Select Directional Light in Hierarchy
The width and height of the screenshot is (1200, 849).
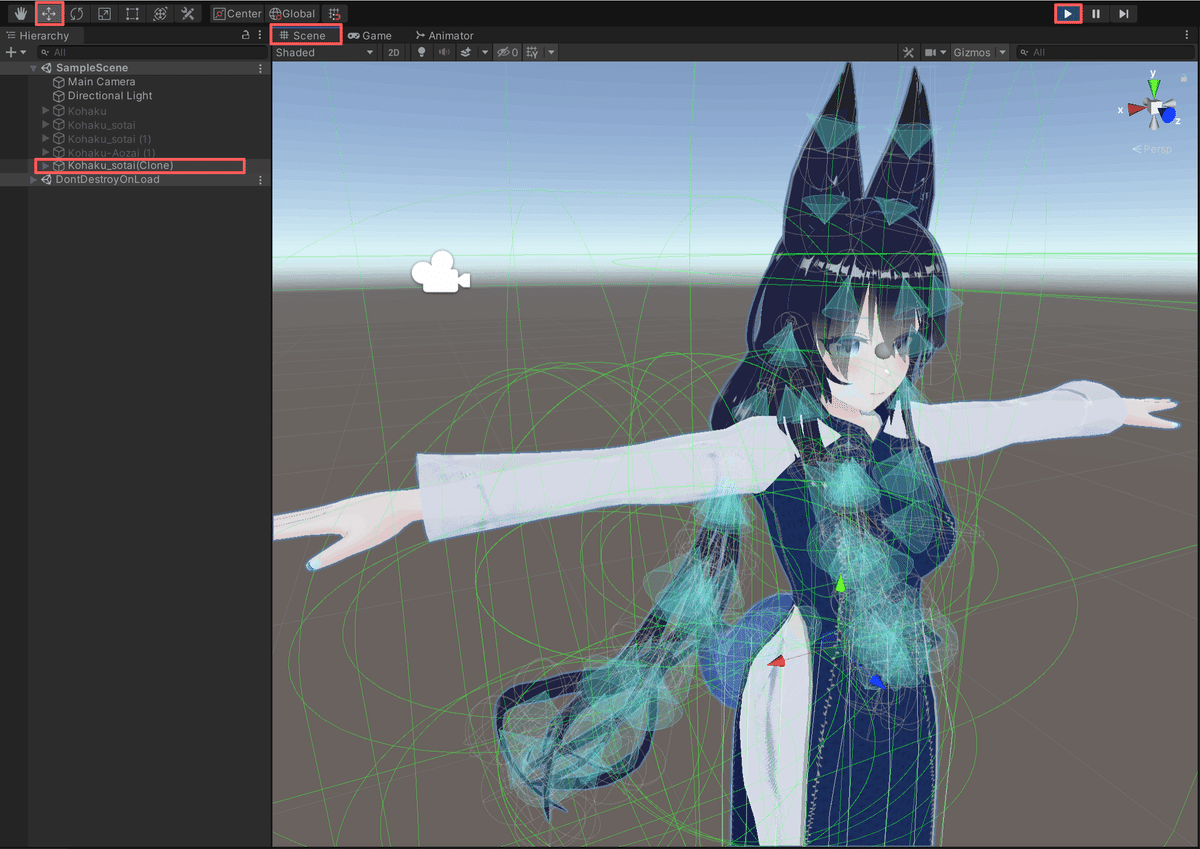[x=110, y=96]
